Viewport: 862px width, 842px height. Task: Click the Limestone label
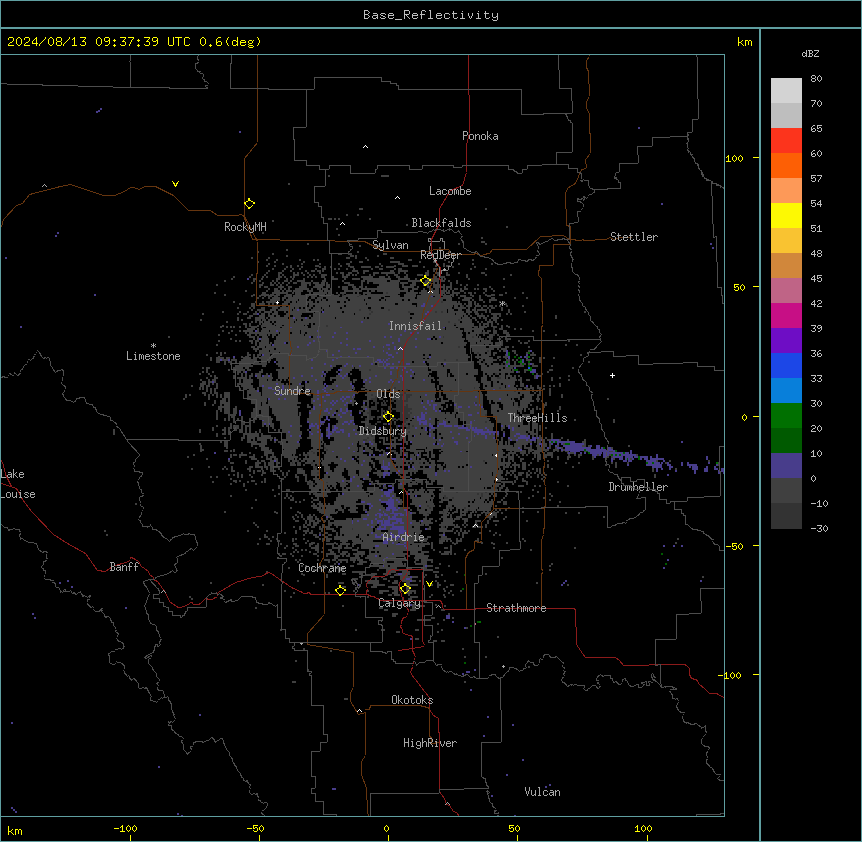153,356
